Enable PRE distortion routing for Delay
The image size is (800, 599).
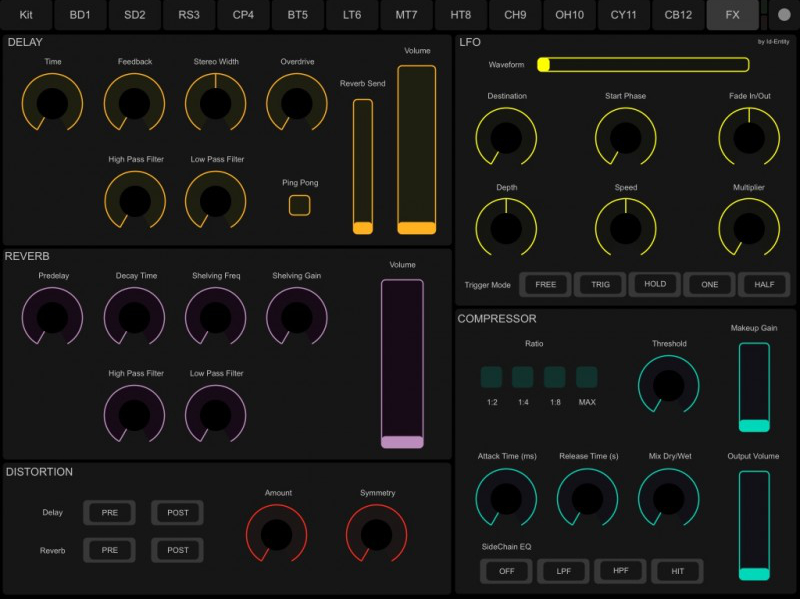[108, 512]
